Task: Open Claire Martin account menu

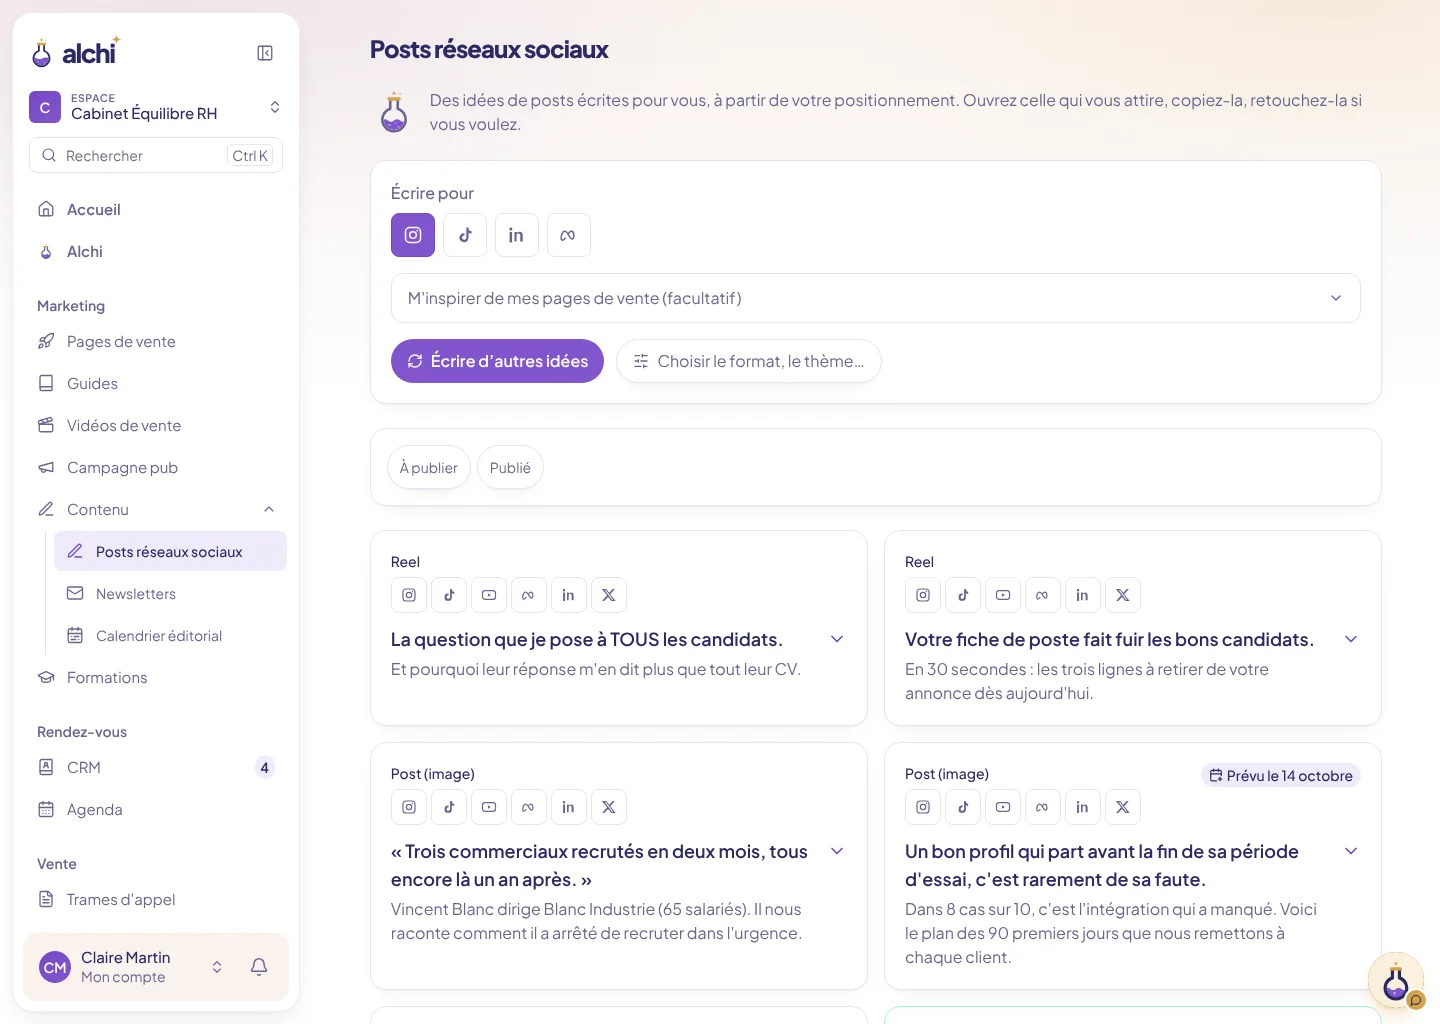Action: pos(132,967)
